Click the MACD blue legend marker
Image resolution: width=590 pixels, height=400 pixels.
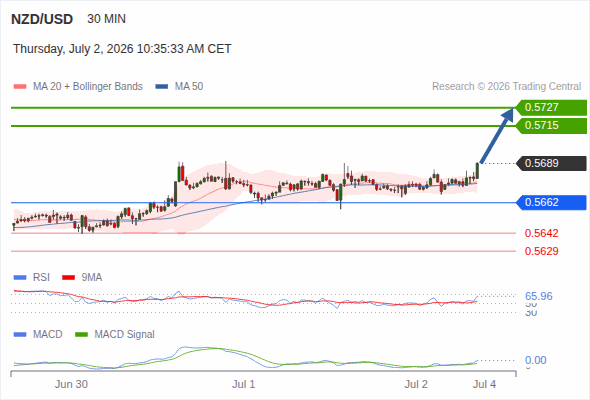[20, 334]
